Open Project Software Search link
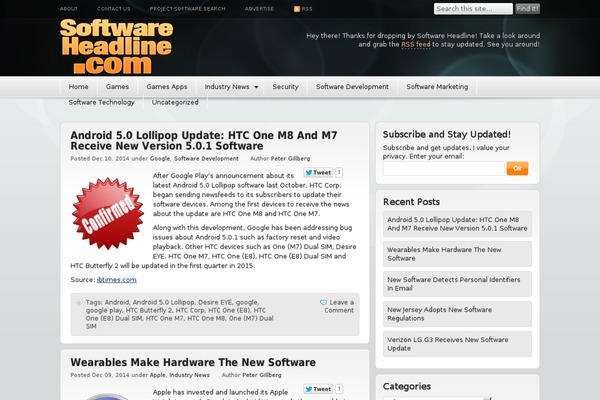Viewport: 600px width, 400px height. pos(188,9)
